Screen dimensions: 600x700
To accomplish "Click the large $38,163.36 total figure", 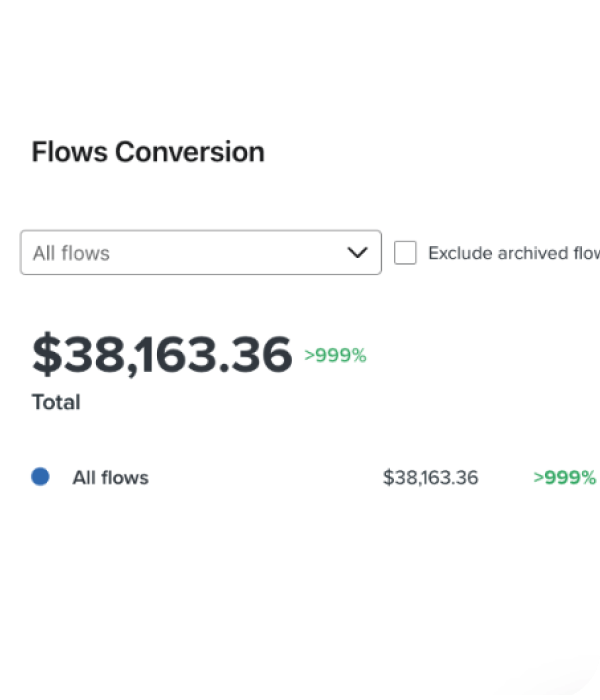I will point(162,354).
